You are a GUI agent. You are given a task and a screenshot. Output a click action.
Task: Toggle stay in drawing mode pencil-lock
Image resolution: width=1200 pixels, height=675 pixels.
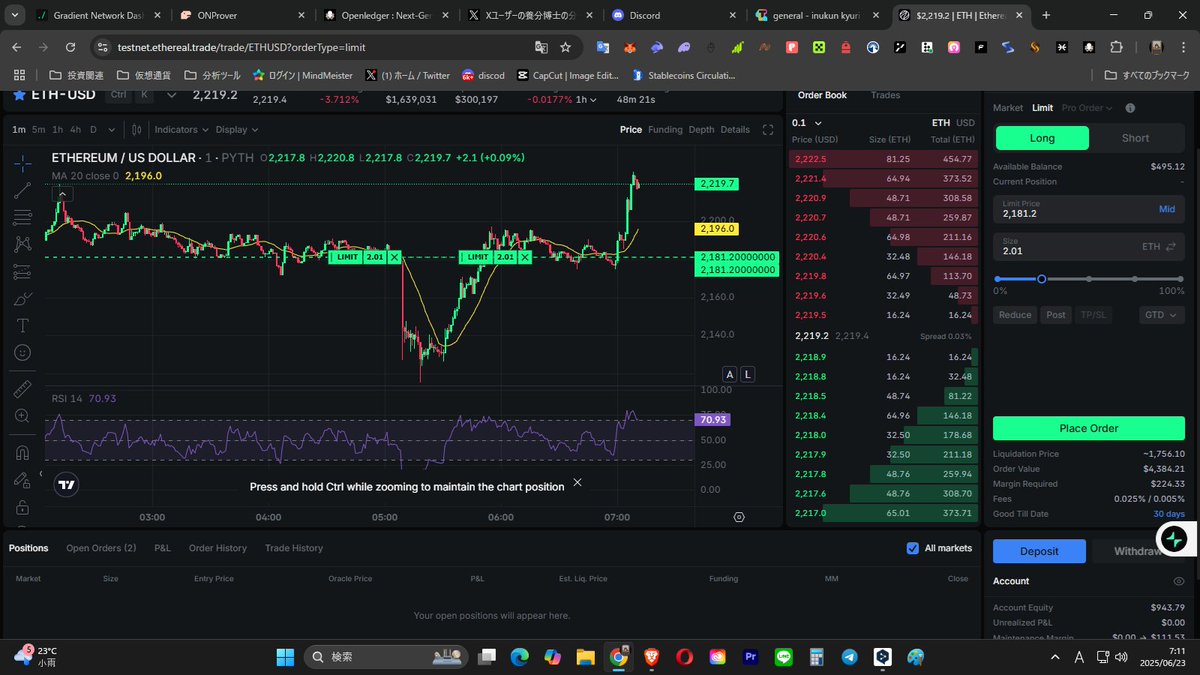point(22,480)
